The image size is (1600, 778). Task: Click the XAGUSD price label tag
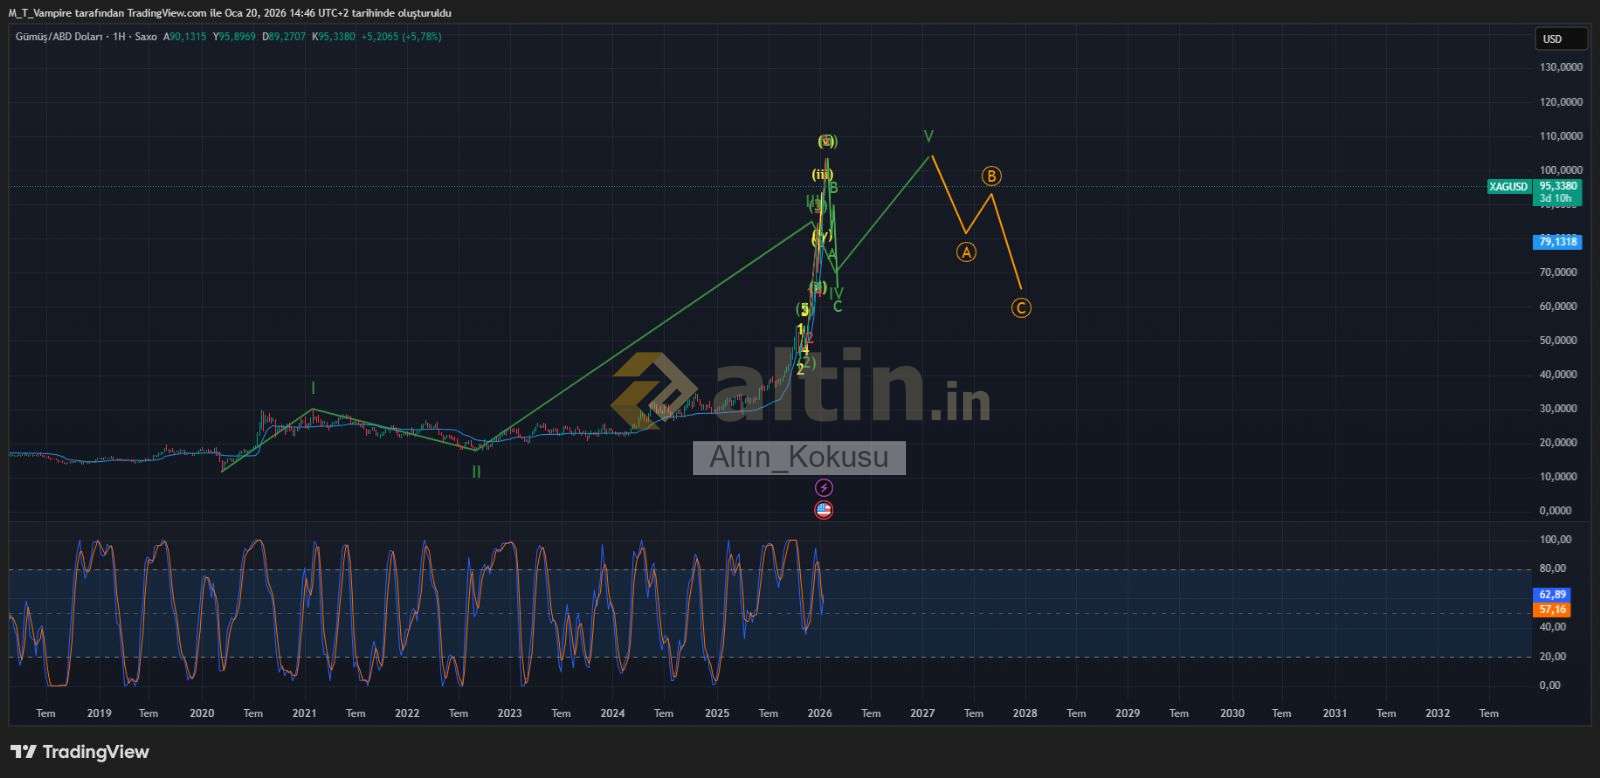(1508, 187)
